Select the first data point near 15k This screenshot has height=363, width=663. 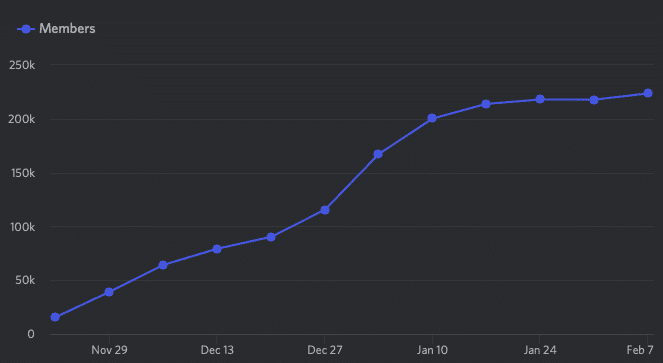tap(55, 317)
